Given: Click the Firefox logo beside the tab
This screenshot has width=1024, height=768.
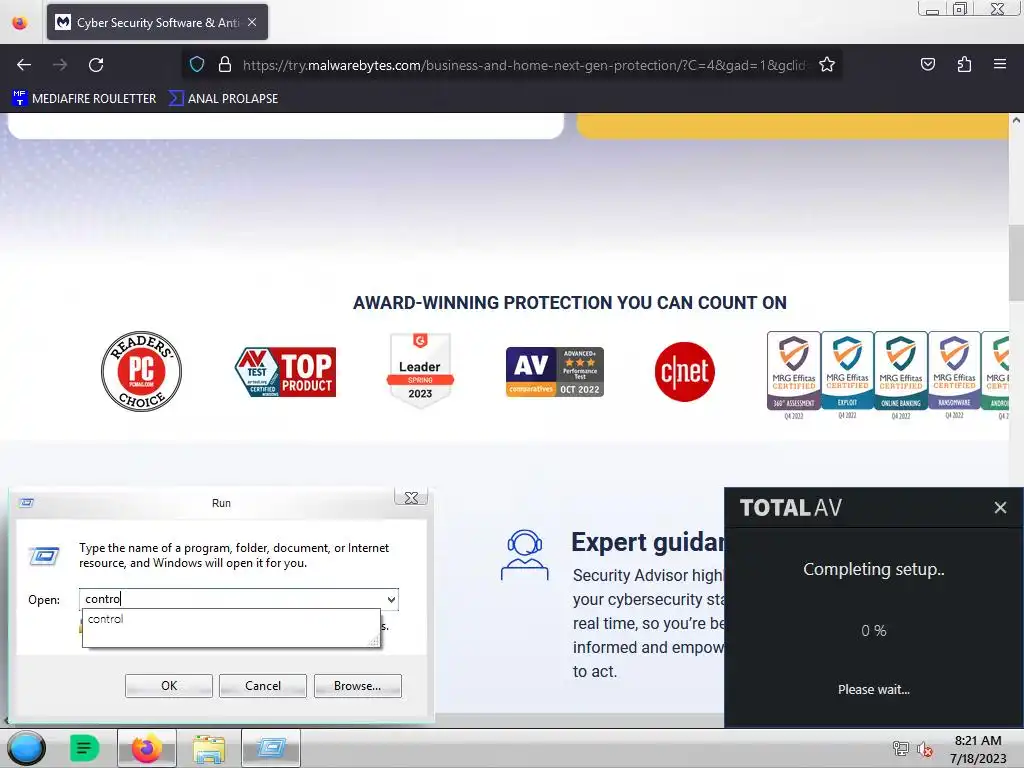Looking at the screenshot, I should click(x=20, y=22).
